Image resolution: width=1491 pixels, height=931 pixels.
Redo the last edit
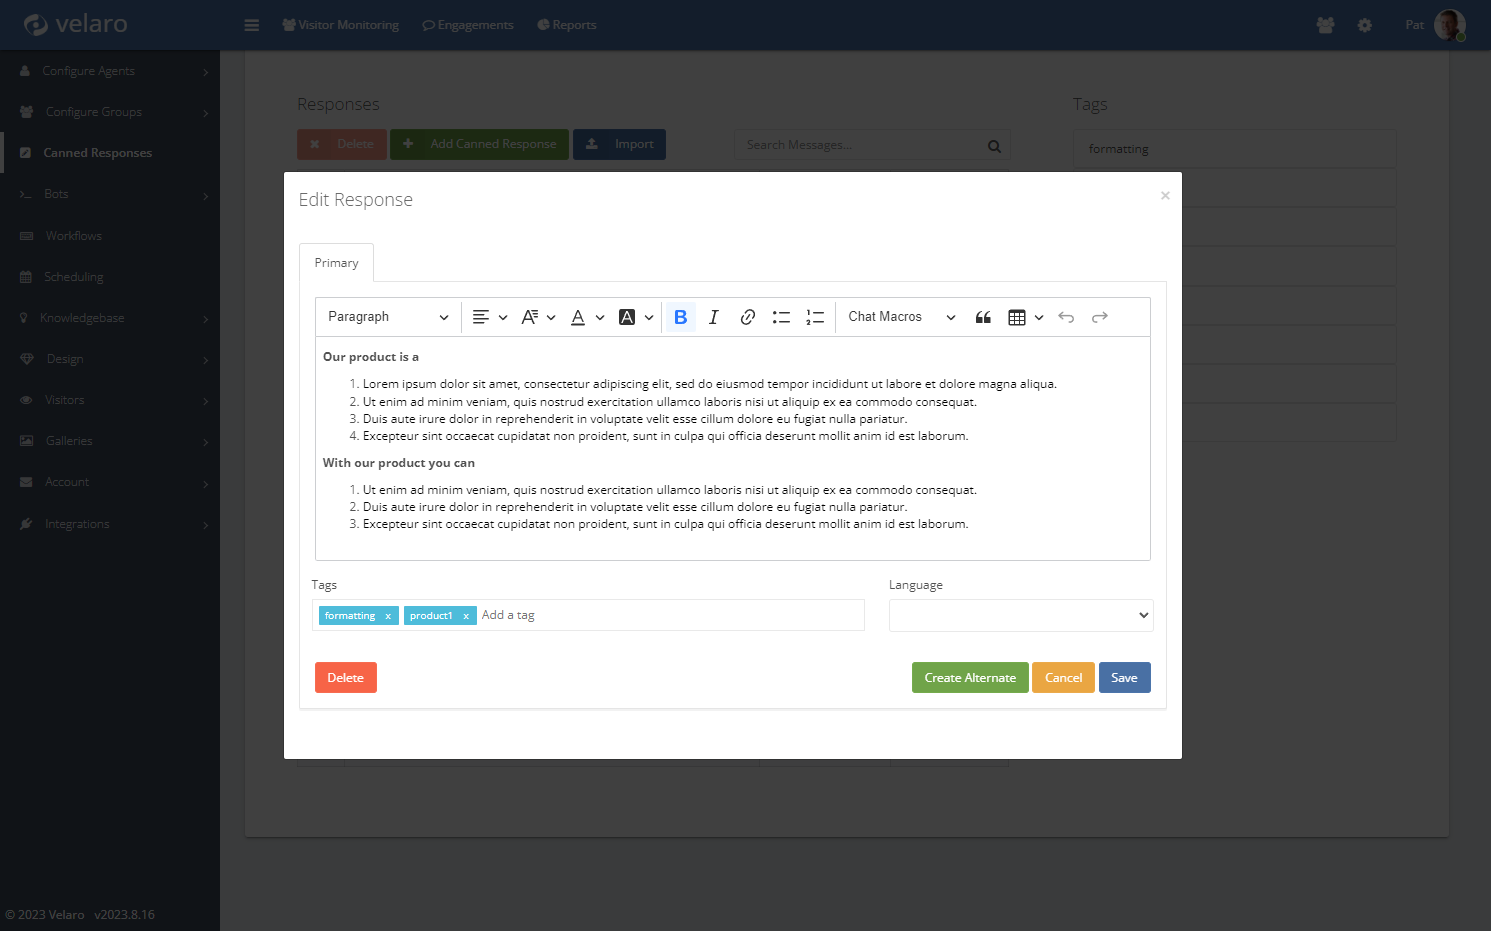(1099, 317)
